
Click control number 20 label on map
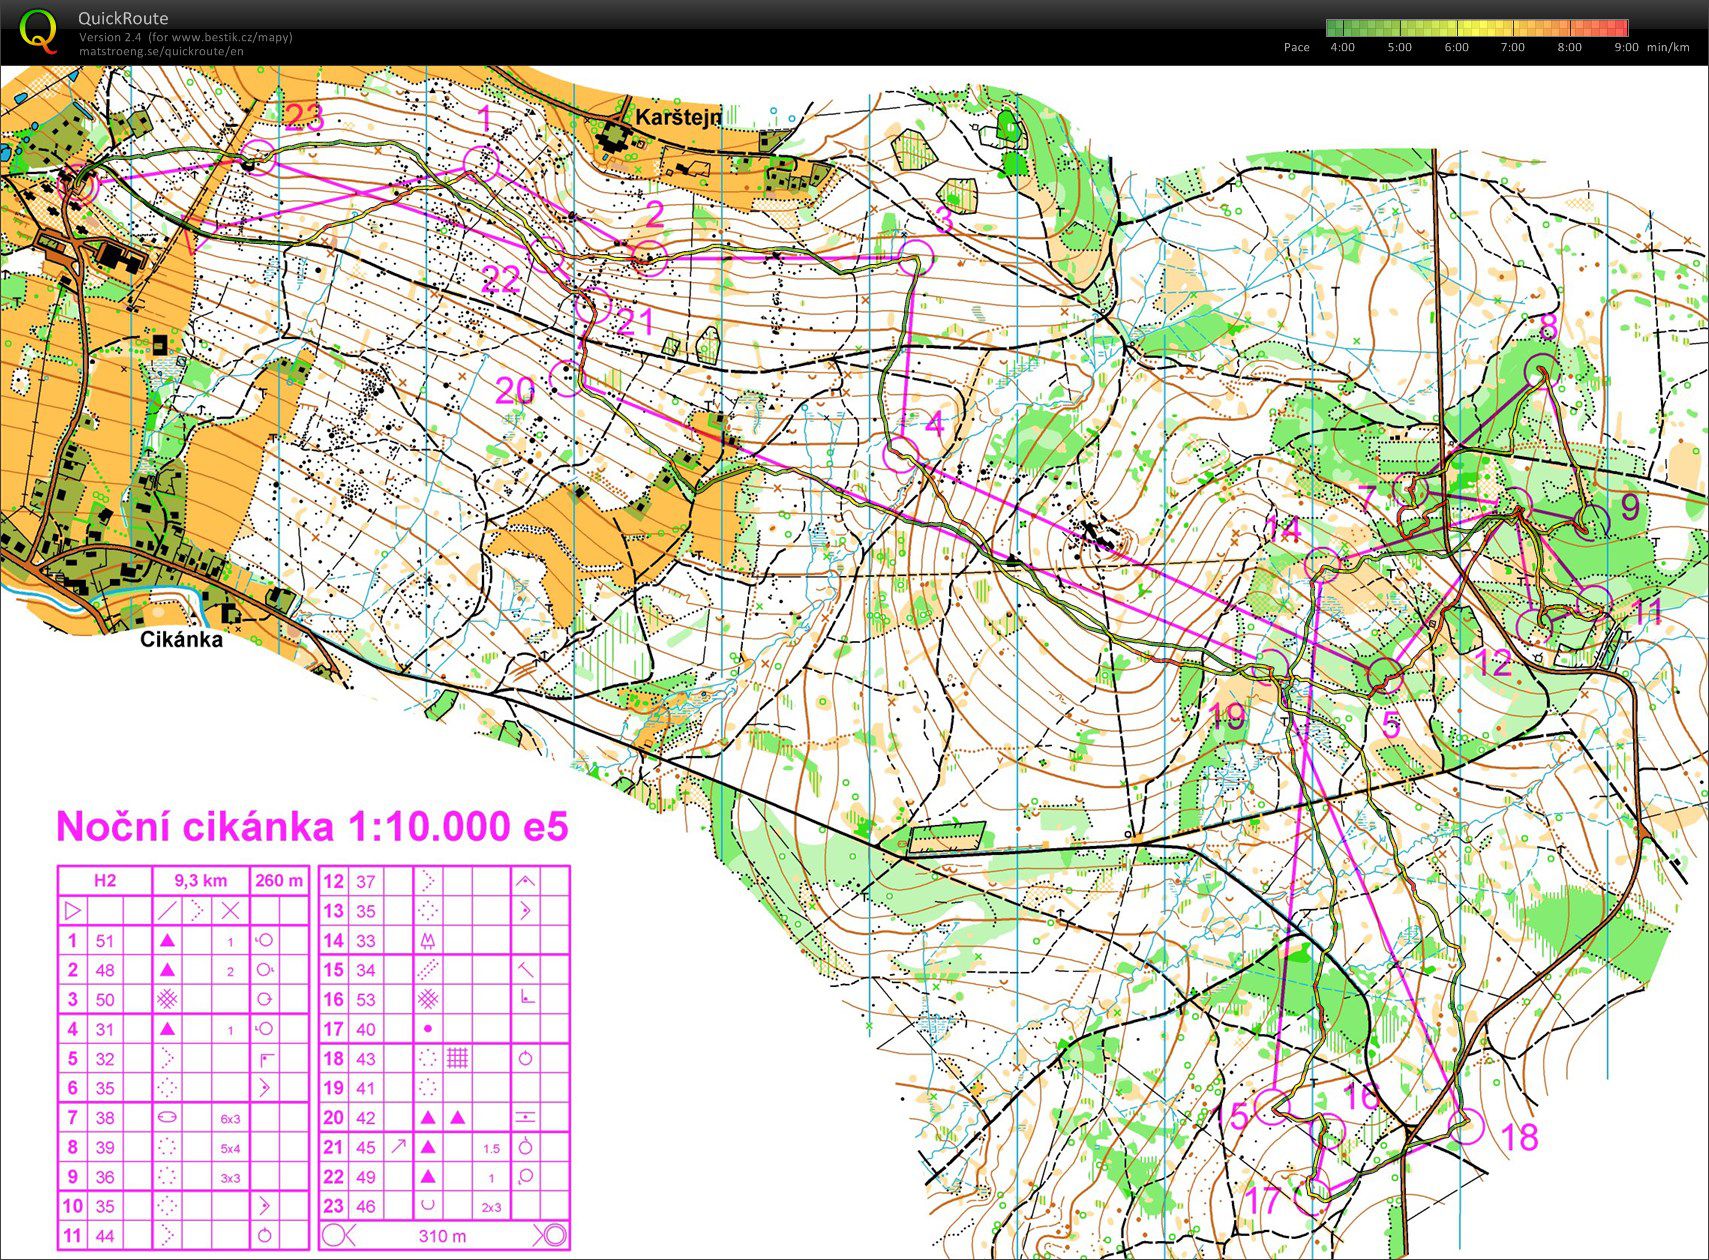(x=515, y=391)
